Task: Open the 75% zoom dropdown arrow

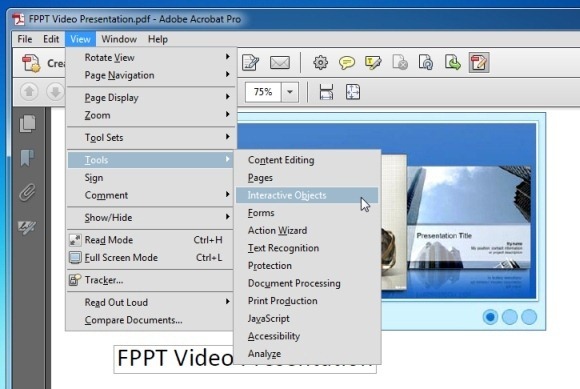Action: point(290,92)
